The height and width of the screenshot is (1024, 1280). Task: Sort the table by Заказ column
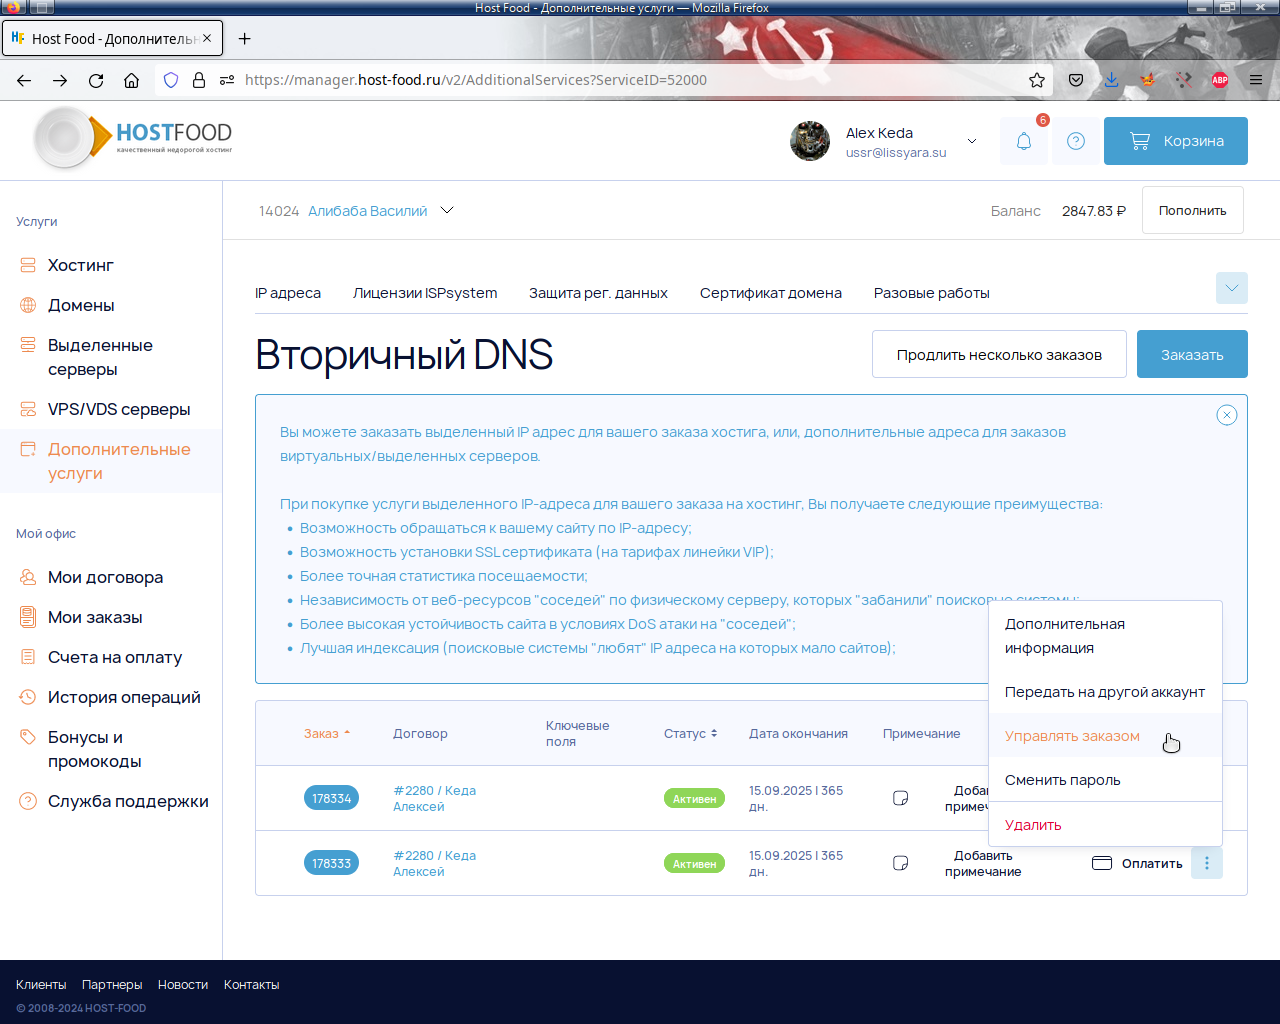327,733
